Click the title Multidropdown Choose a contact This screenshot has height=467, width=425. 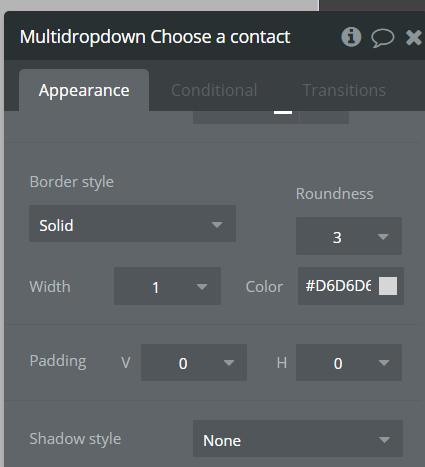(x=155, y=37)
